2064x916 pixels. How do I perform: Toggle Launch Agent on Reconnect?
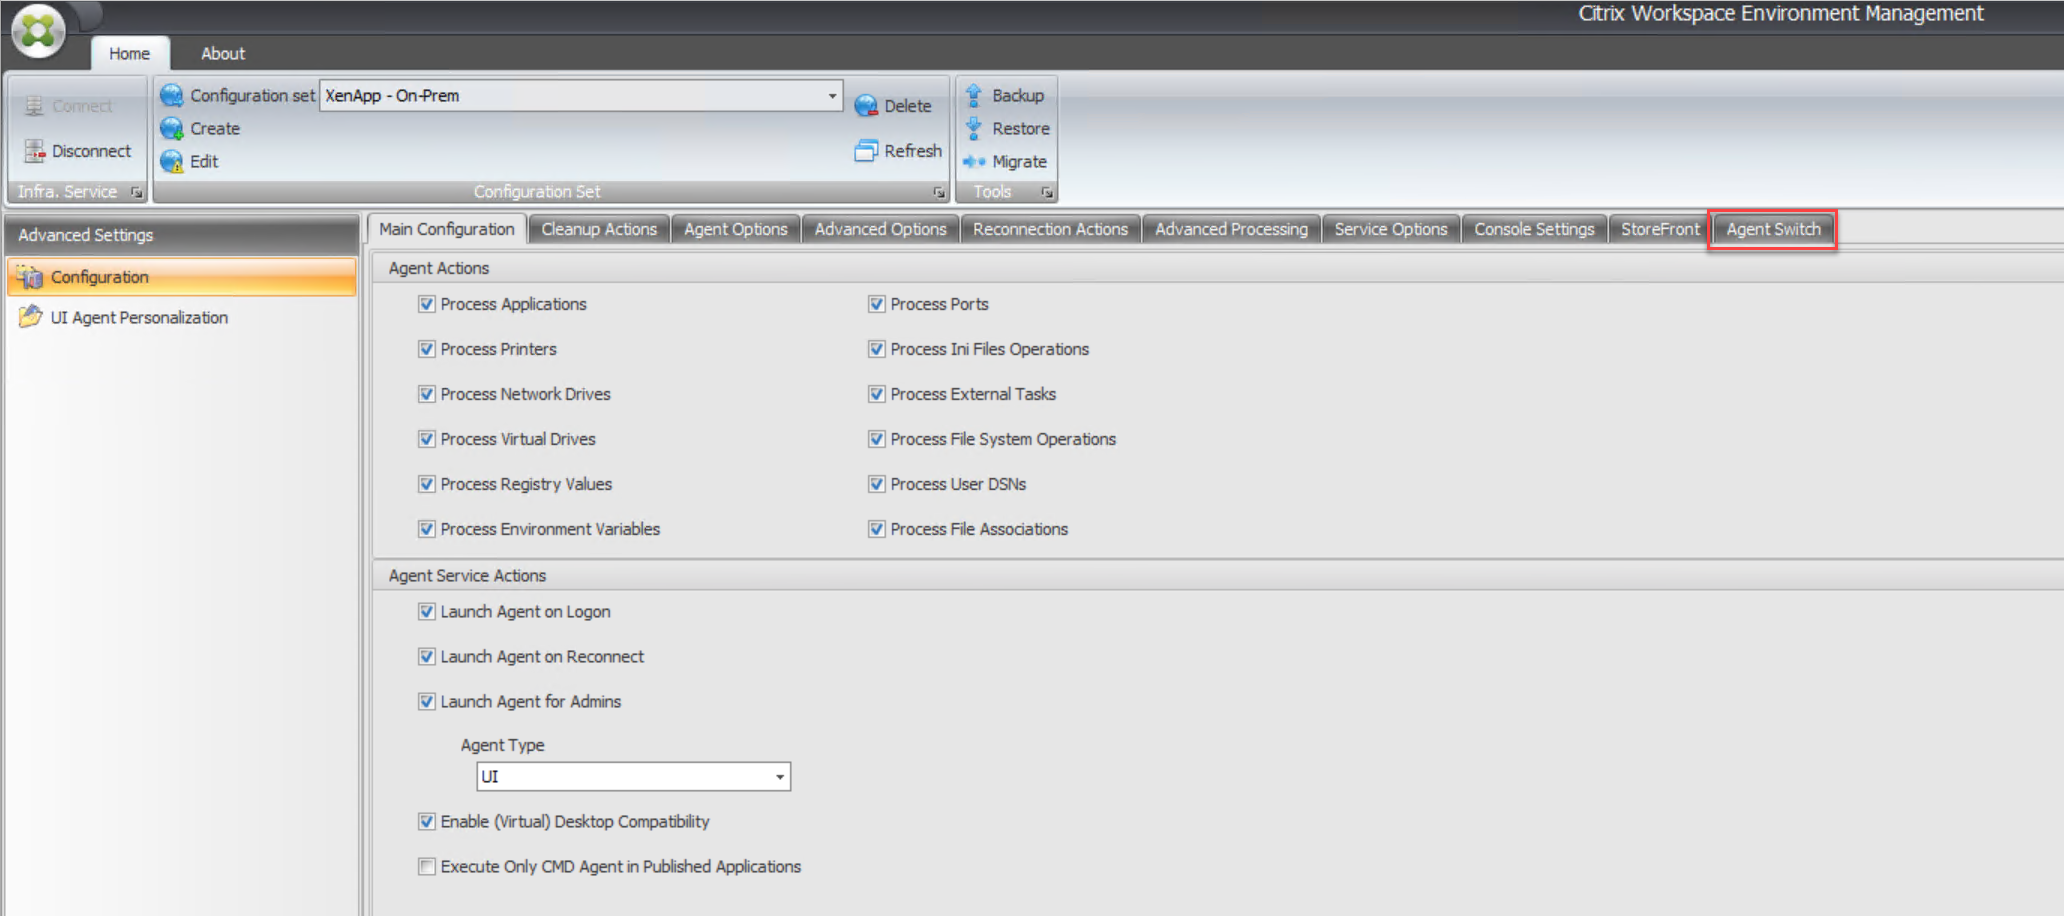[427, 656]
